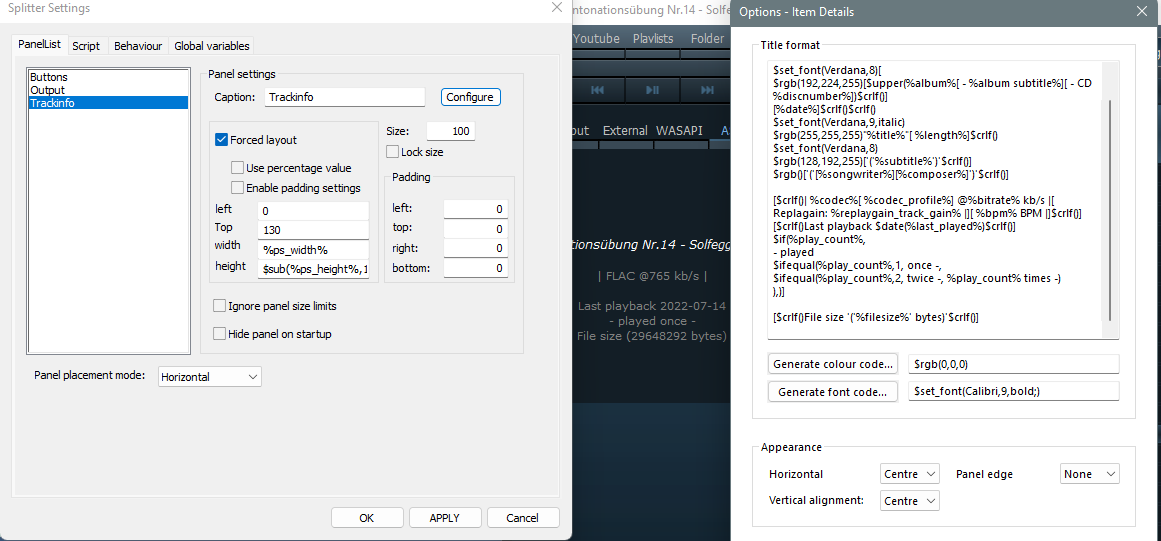Open Panel placement mode dropdown

click(x=210, y=377)
